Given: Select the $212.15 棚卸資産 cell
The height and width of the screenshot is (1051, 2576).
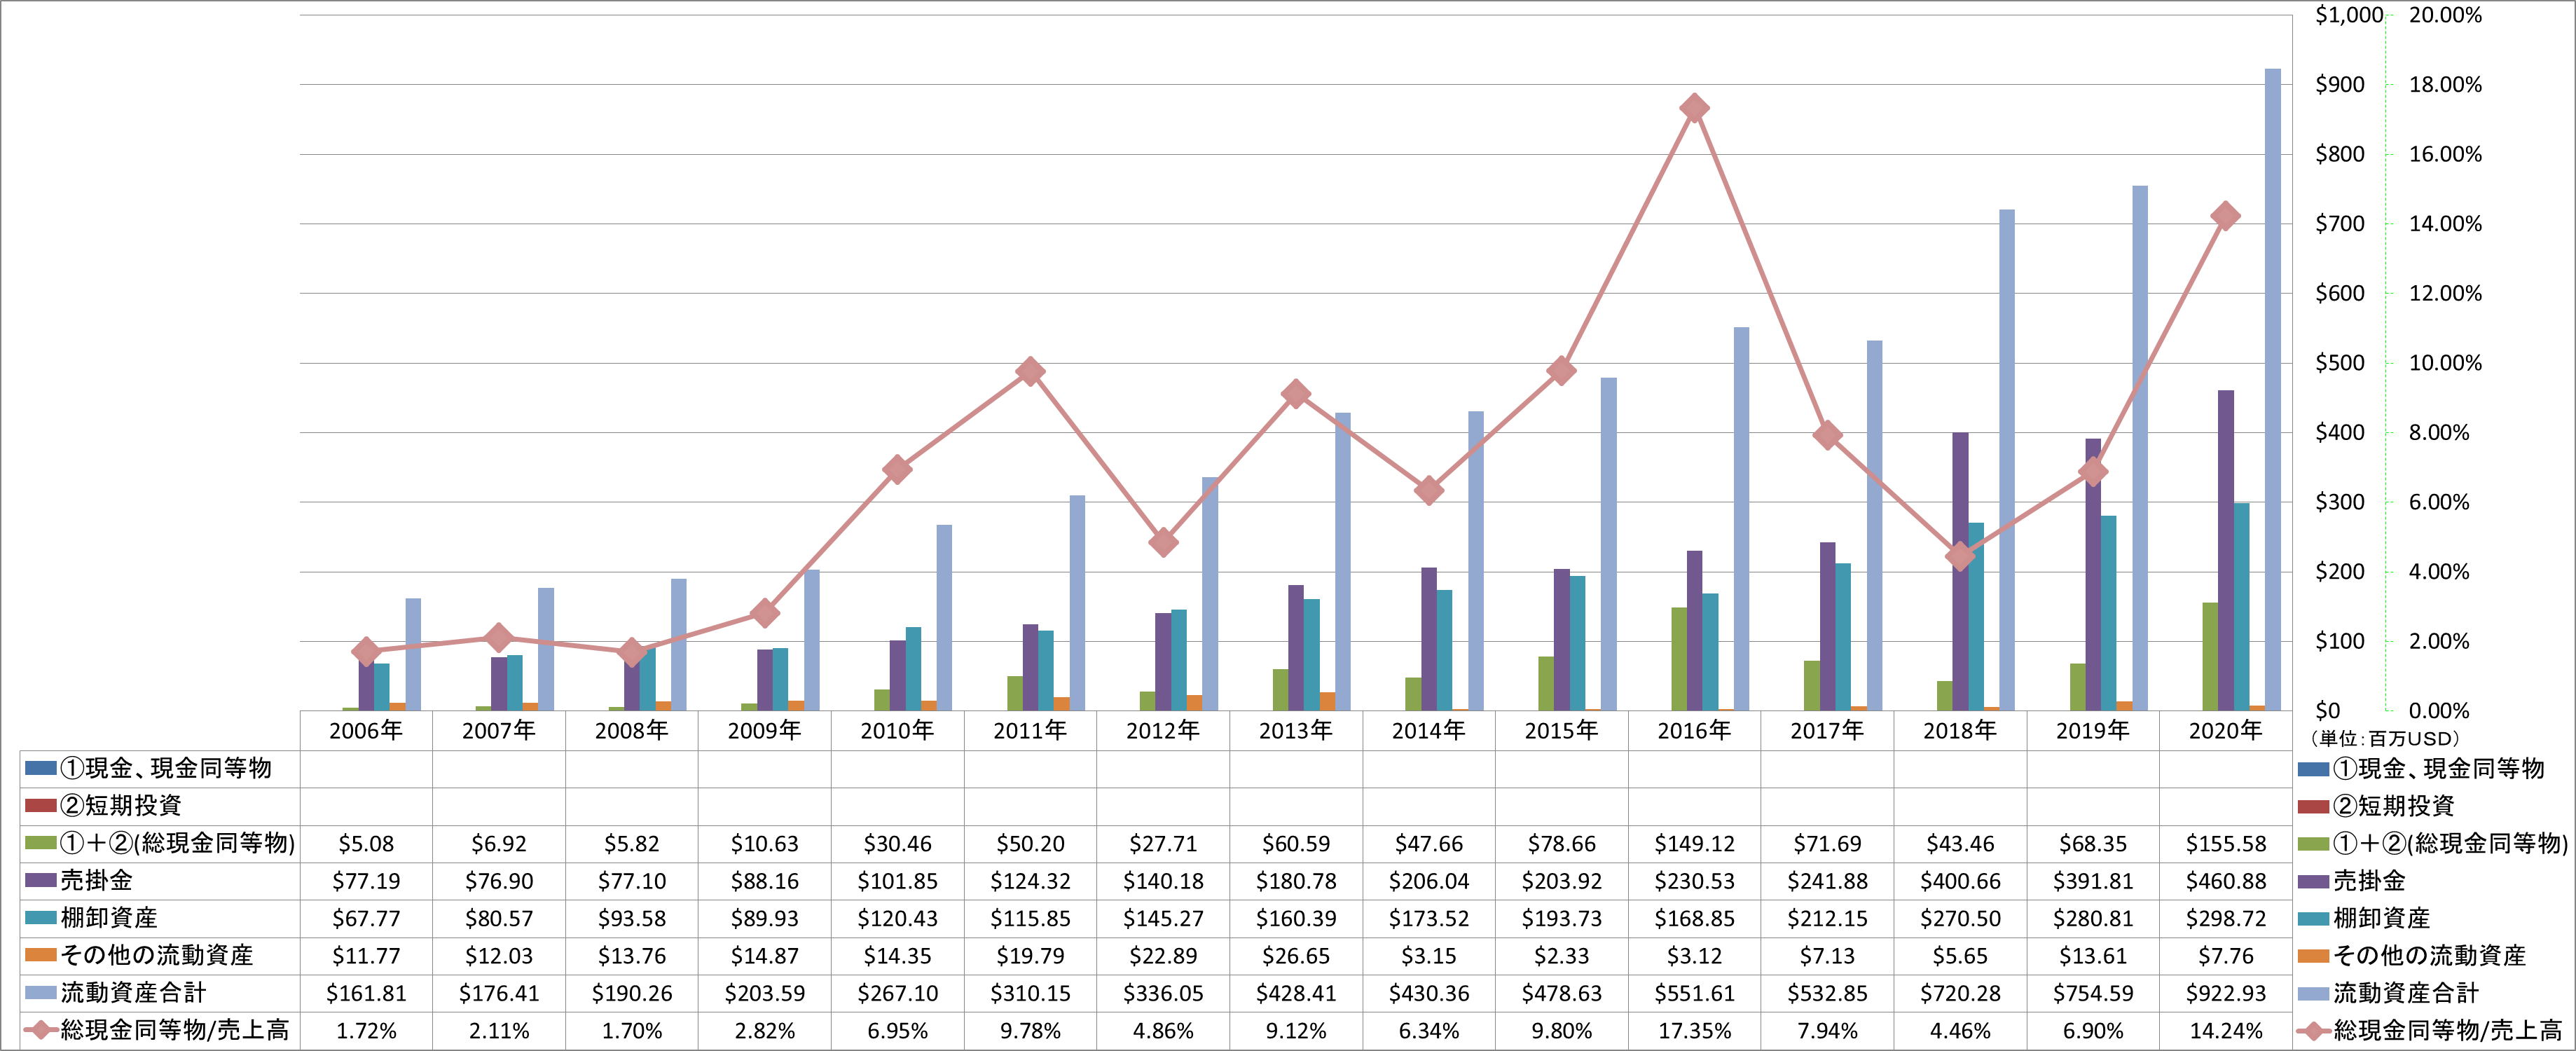Looking at the screenshot, I should [x=1827, y=918].
